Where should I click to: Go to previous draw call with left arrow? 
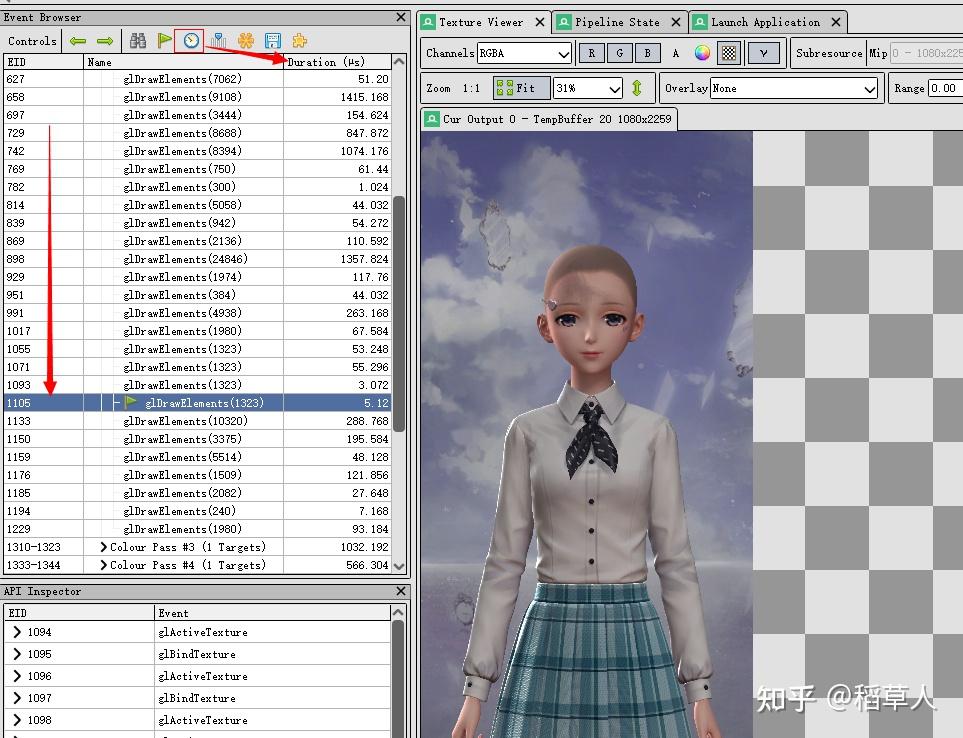pyautogui.click(x=78, y=41)
